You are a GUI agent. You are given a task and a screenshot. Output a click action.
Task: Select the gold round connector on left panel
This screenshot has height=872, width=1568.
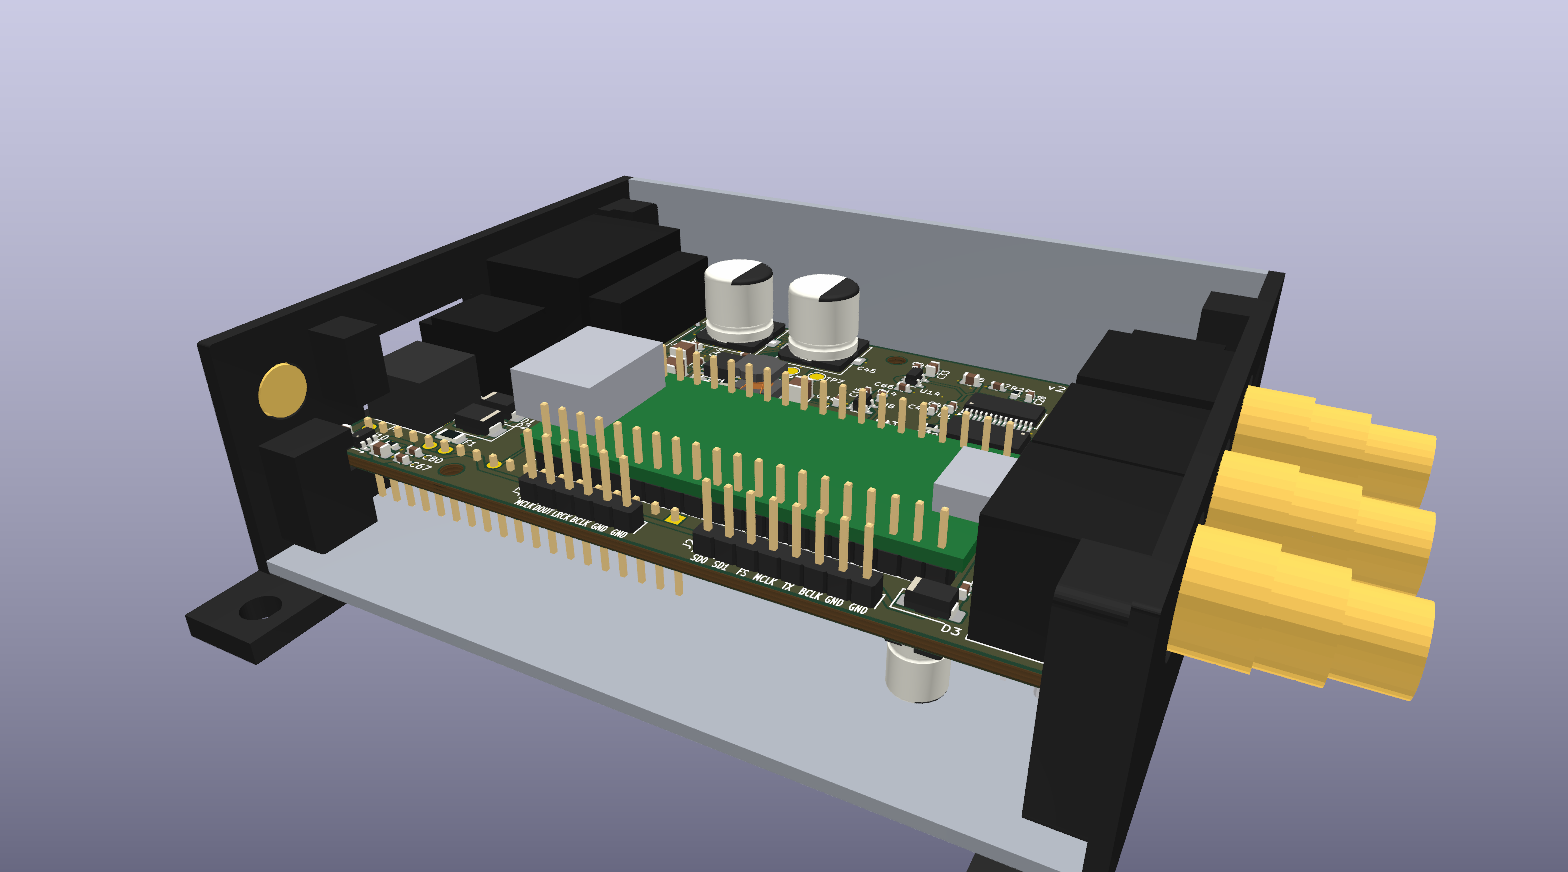(283, 390)
